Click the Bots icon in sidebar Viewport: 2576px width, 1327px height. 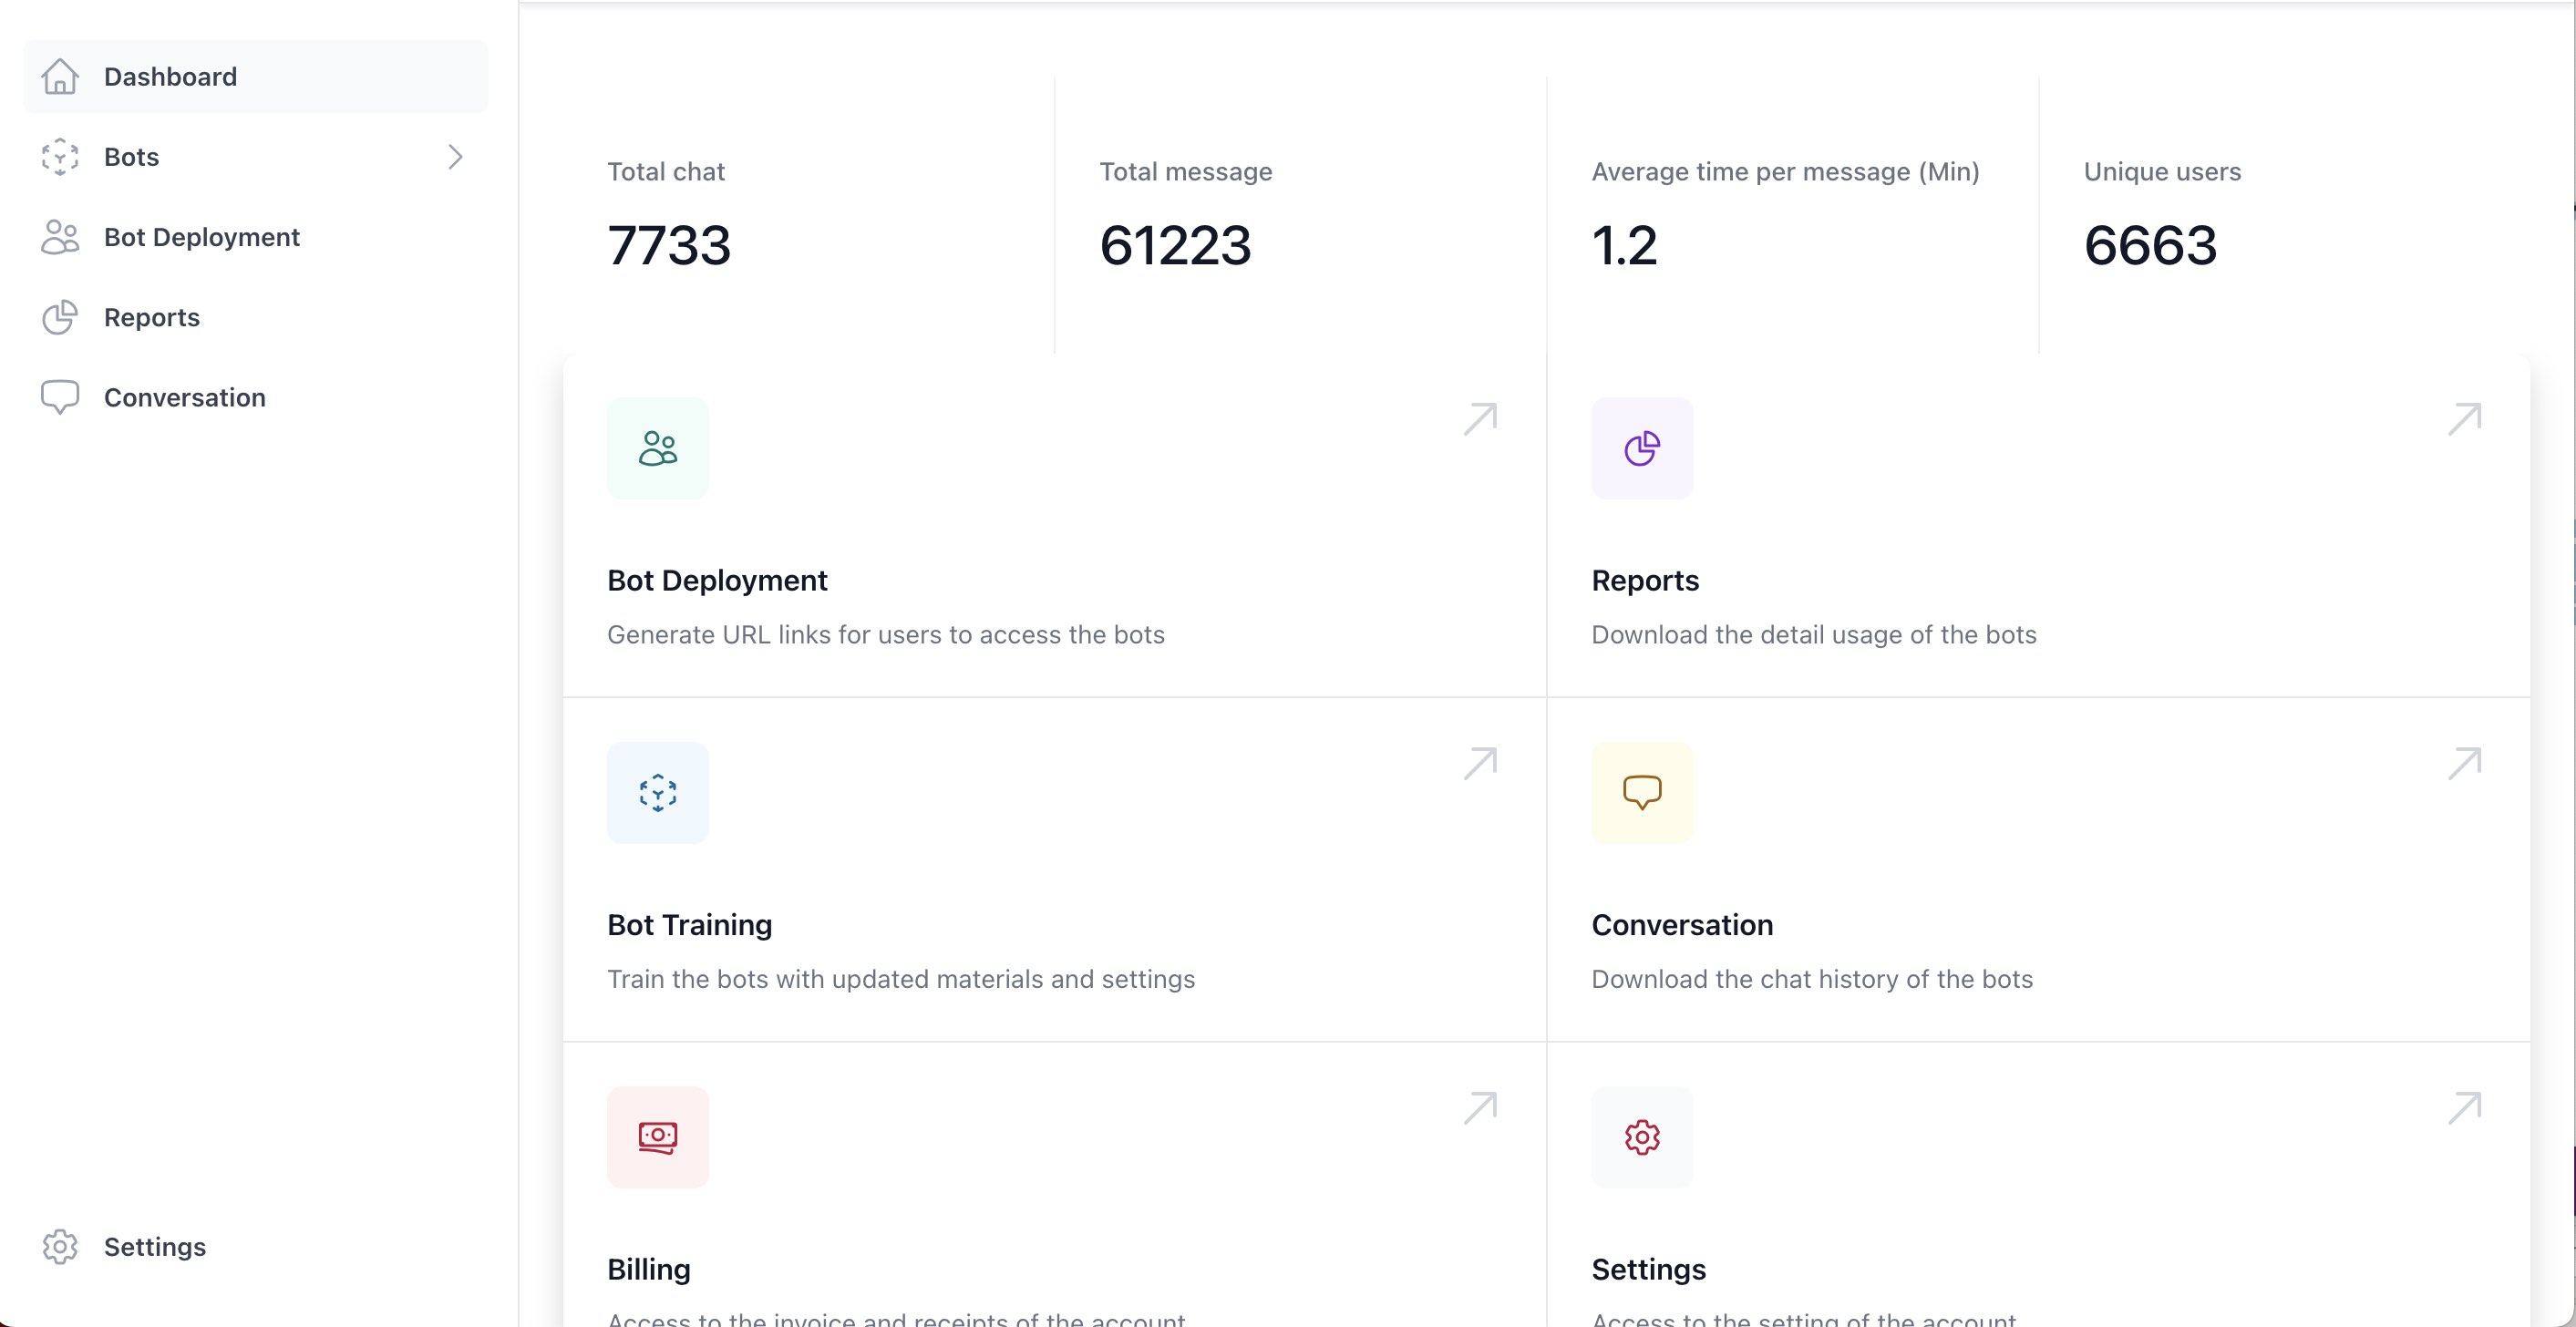click(x=60, y=157)
